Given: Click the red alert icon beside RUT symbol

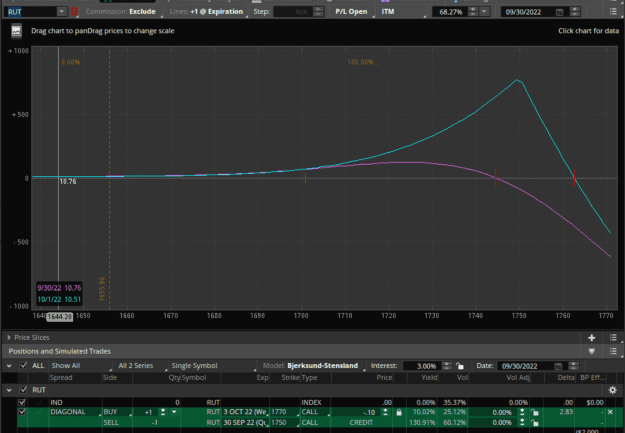Looking at the screenshot, I should coord(74,12).
